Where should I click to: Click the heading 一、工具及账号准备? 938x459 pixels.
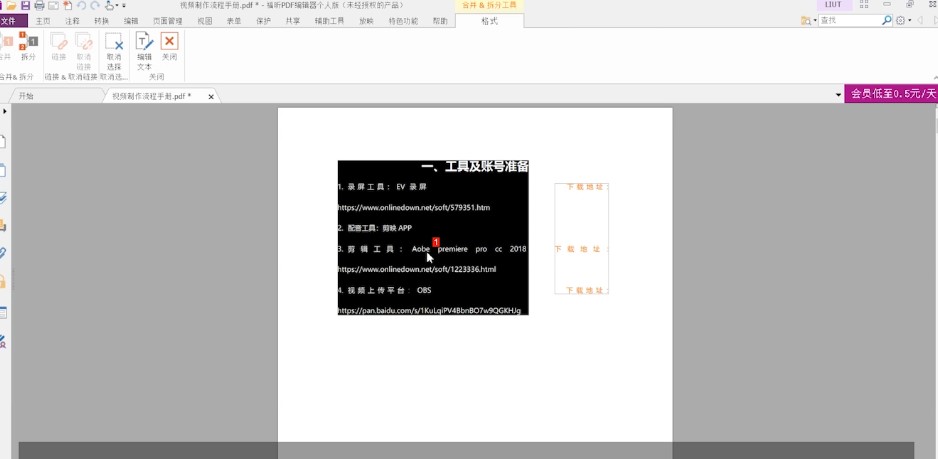475,167
